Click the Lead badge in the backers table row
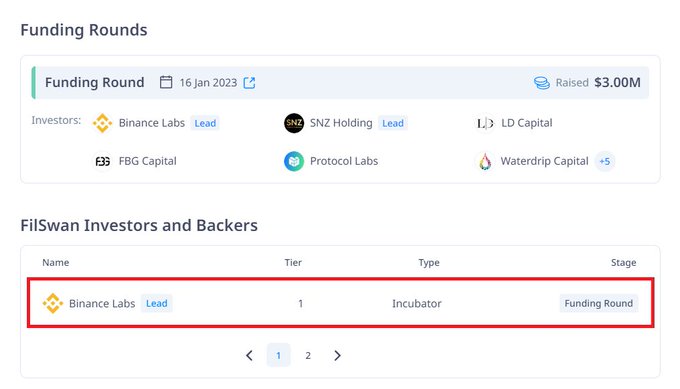Screen dimensions: 680x389 click(x=157, y=304)
